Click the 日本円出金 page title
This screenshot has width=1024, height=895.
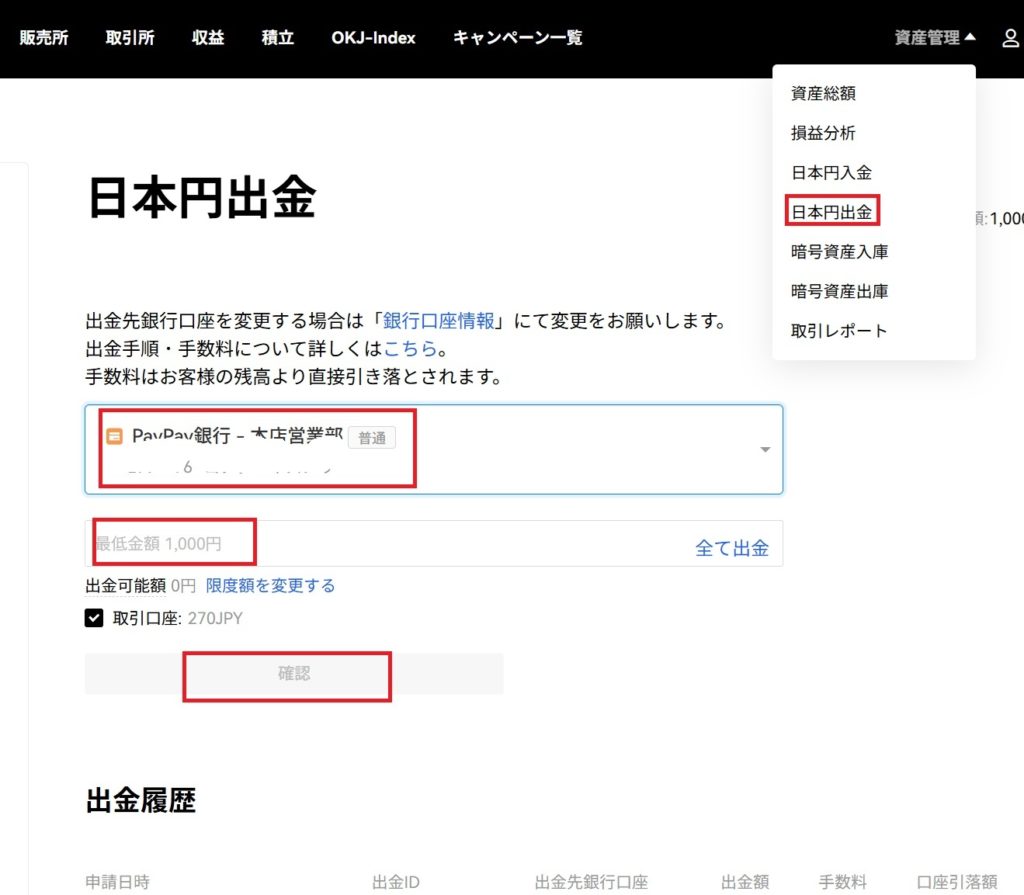(x=202, y=197)
